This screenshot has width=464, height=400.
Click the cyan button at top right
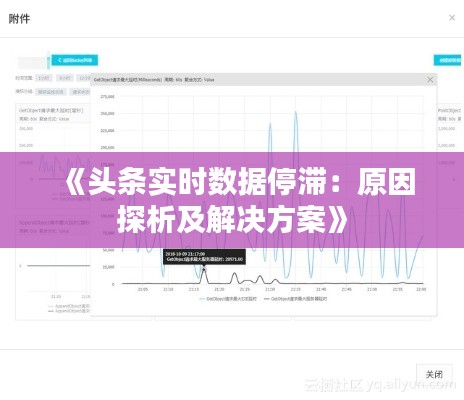tap(447, 60)
